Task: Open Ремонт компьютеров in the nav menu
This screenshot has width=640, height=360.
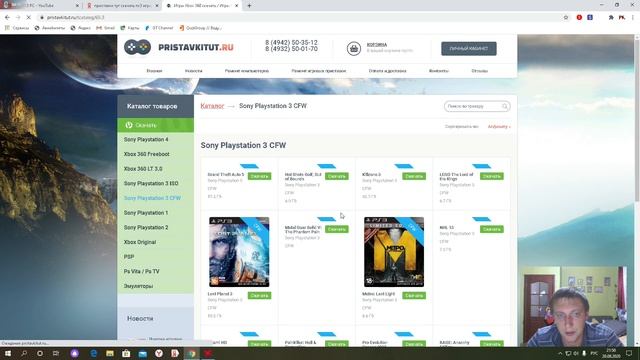Action: click(x=247, y=71)
